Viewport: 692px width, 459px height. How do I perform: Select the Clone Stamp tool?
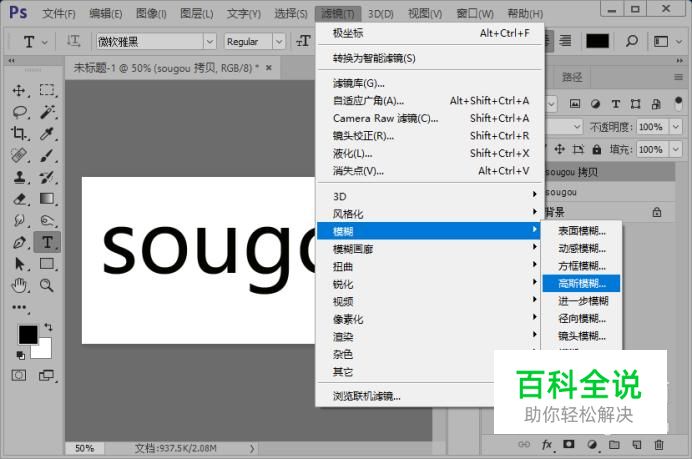pos(19,177)
